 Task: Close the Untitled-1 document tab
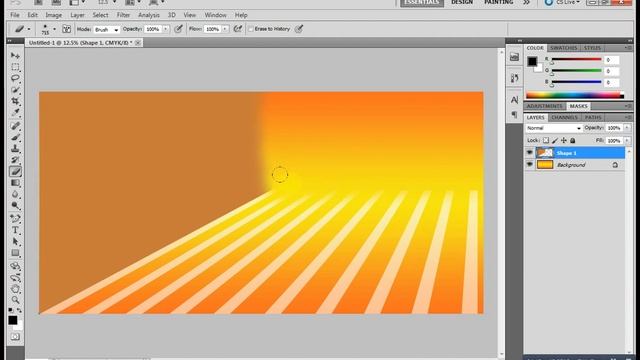138,42
